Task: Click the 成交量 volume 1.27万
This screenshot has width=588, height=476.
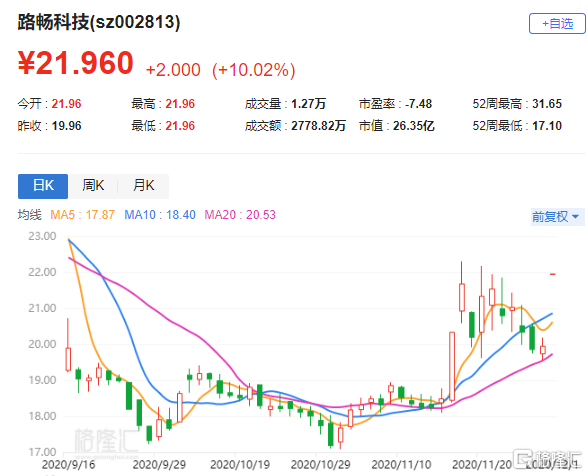Action: click(309, 104)
